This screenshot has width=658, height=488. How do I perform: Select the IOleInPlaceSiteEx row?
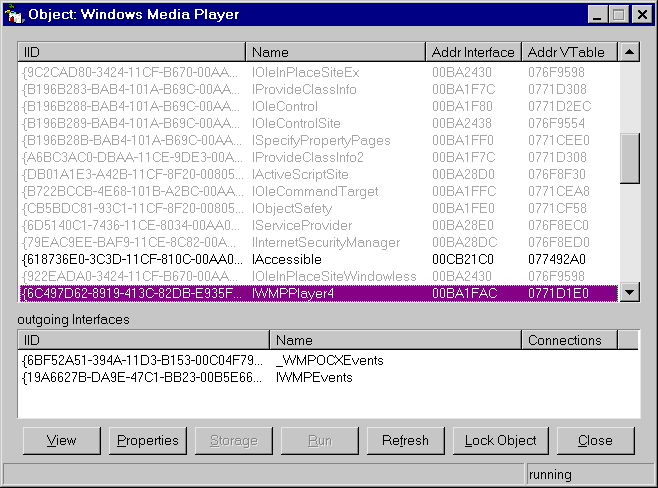pyautogui.click(x=319, y=72)
